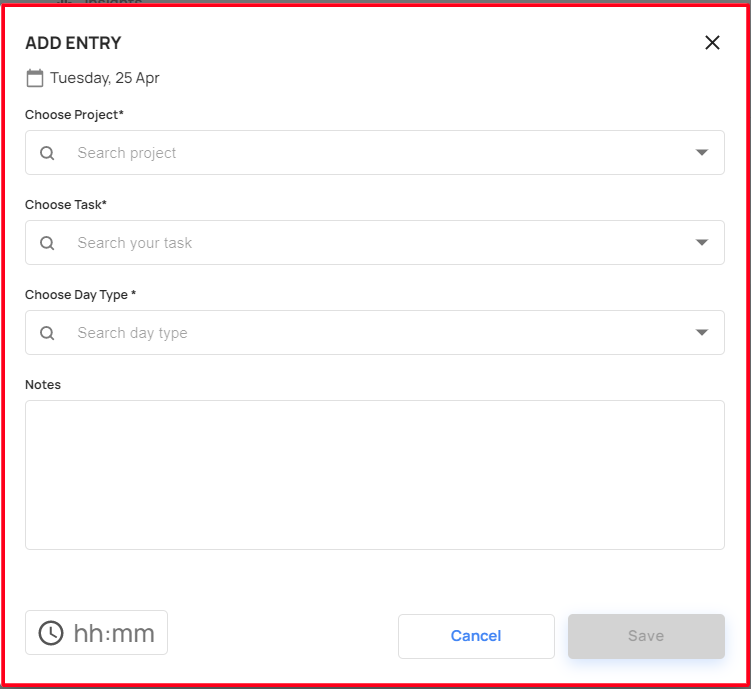Close the Add Entry dialog with X
Image resolution: width=751 pixels, height=689 pixels.
pyautogui.click(x=712, y=43)
